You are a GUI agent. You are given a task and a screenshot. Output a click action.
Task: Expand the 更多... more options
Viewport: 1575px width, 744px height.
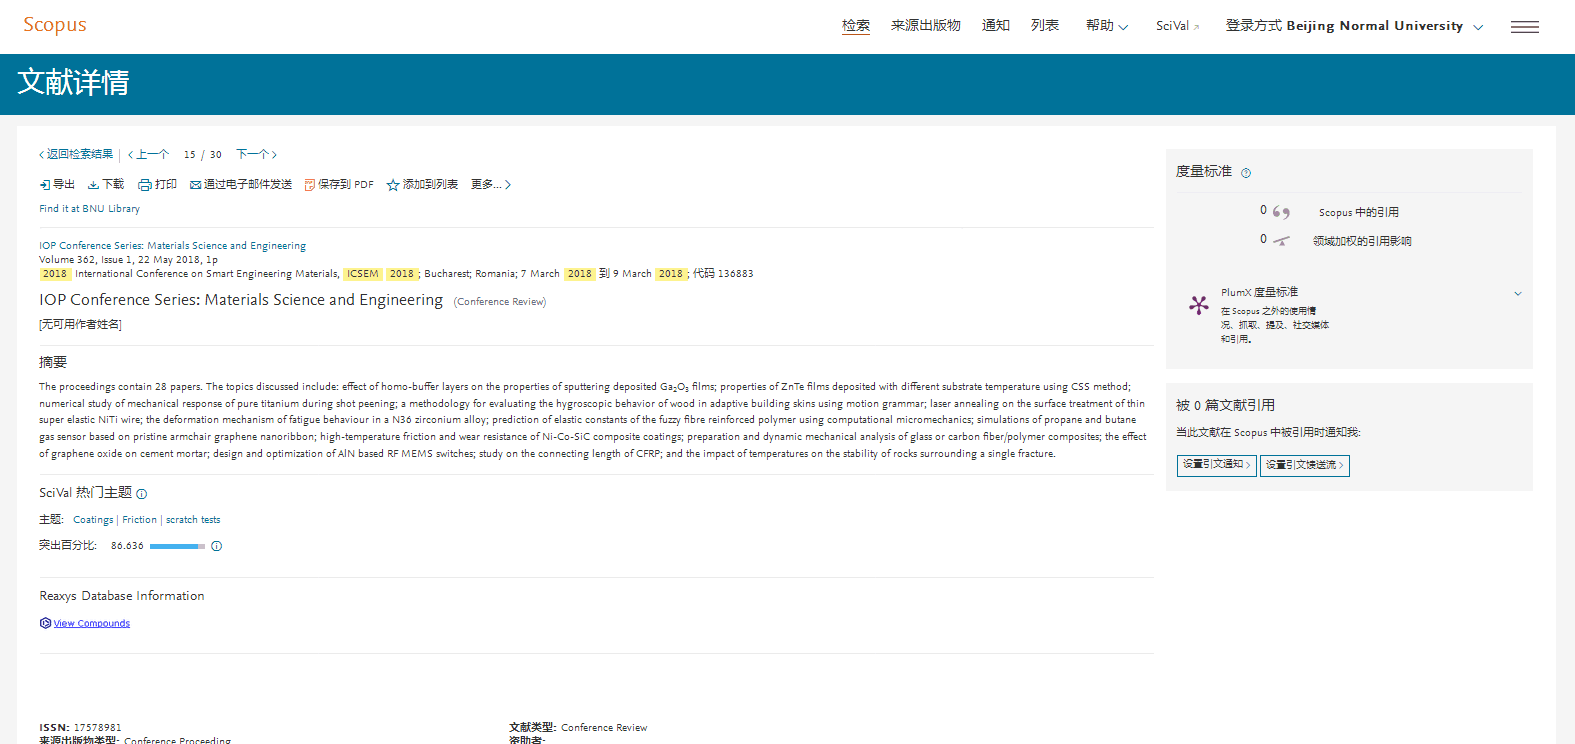pyautogui.click(x=491, y=184)
